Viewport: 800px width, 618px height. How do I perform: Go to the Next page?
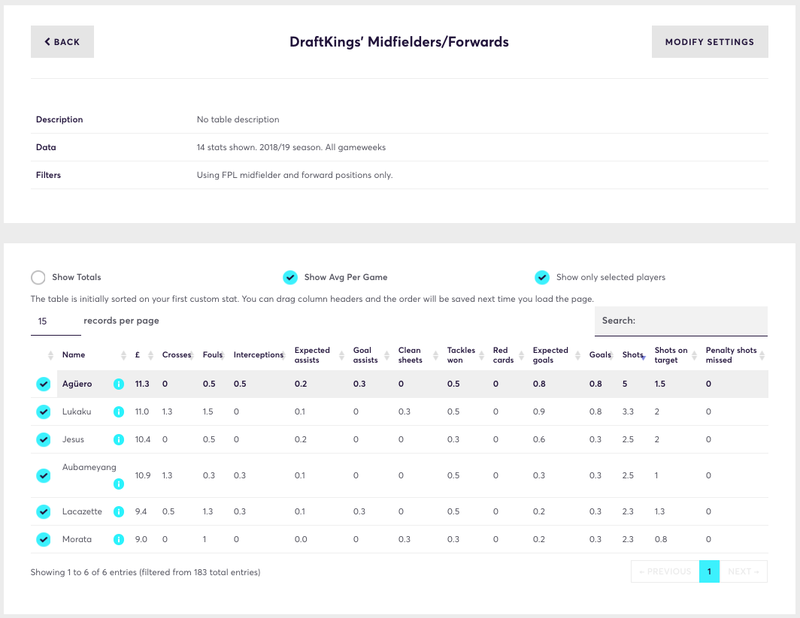click(x=743, y=572)
